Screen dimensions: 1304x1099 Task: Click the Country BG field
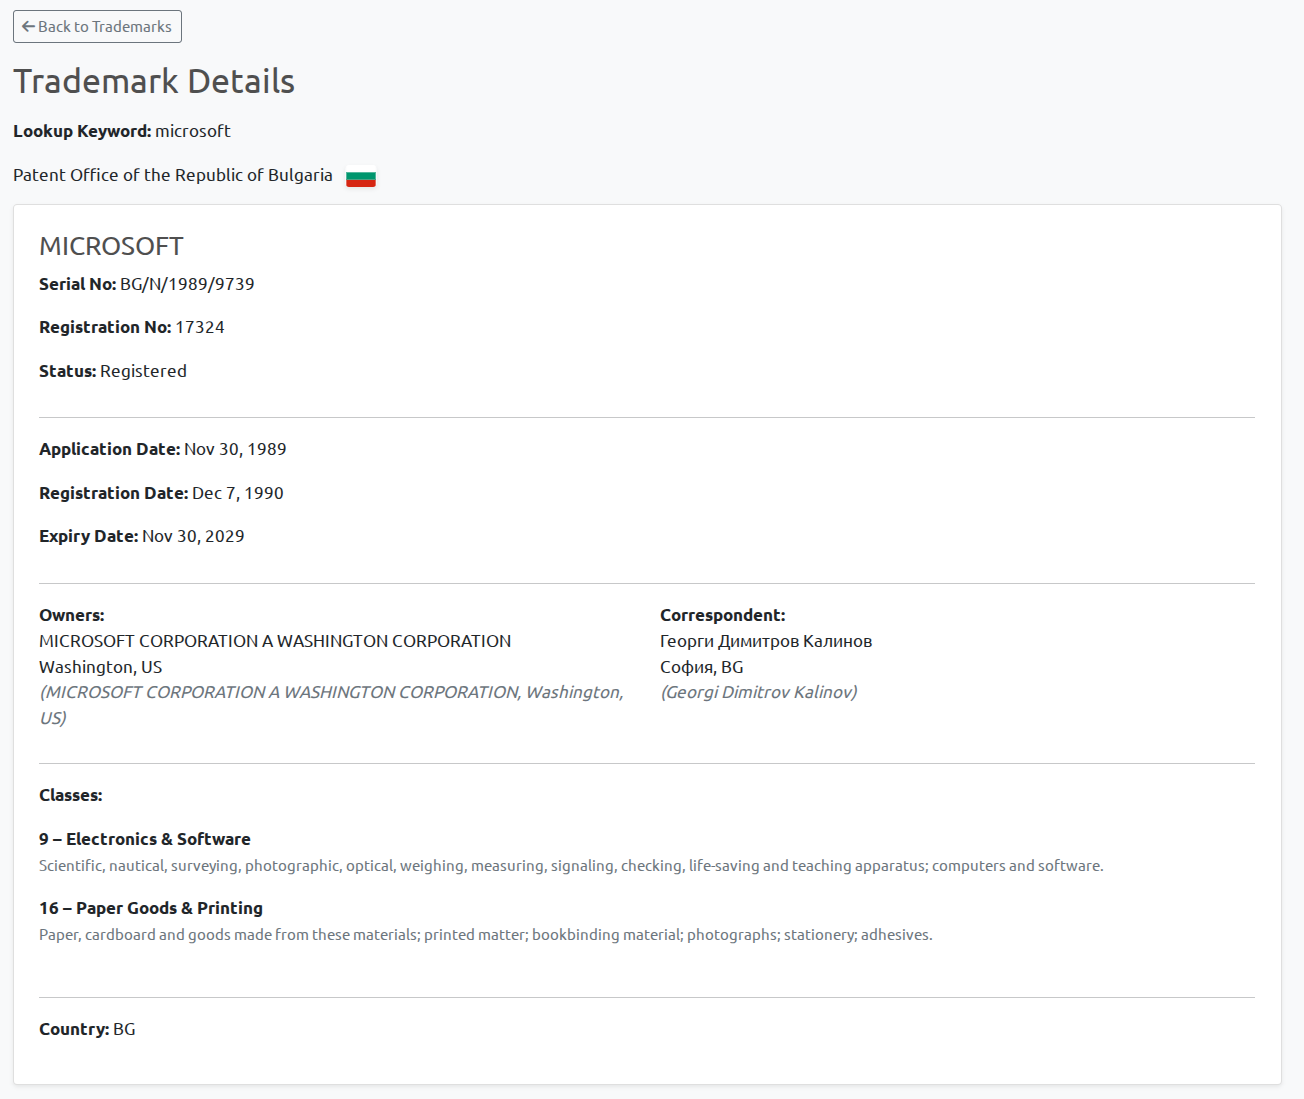pyautogui.click(x=87, y=1029)
